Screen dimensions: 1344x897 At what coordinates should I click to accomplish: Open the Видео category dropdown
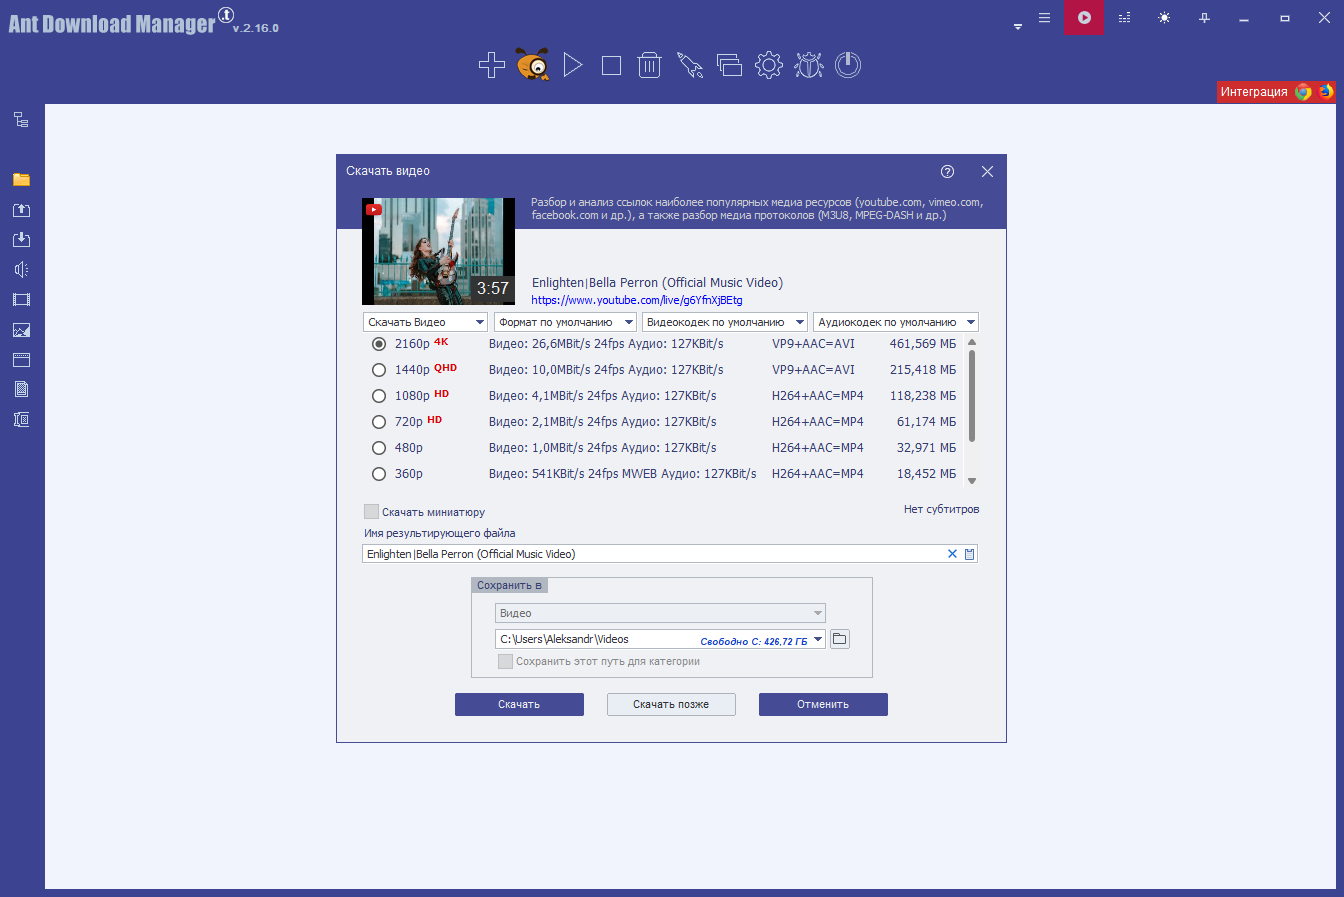pos(660,613)
